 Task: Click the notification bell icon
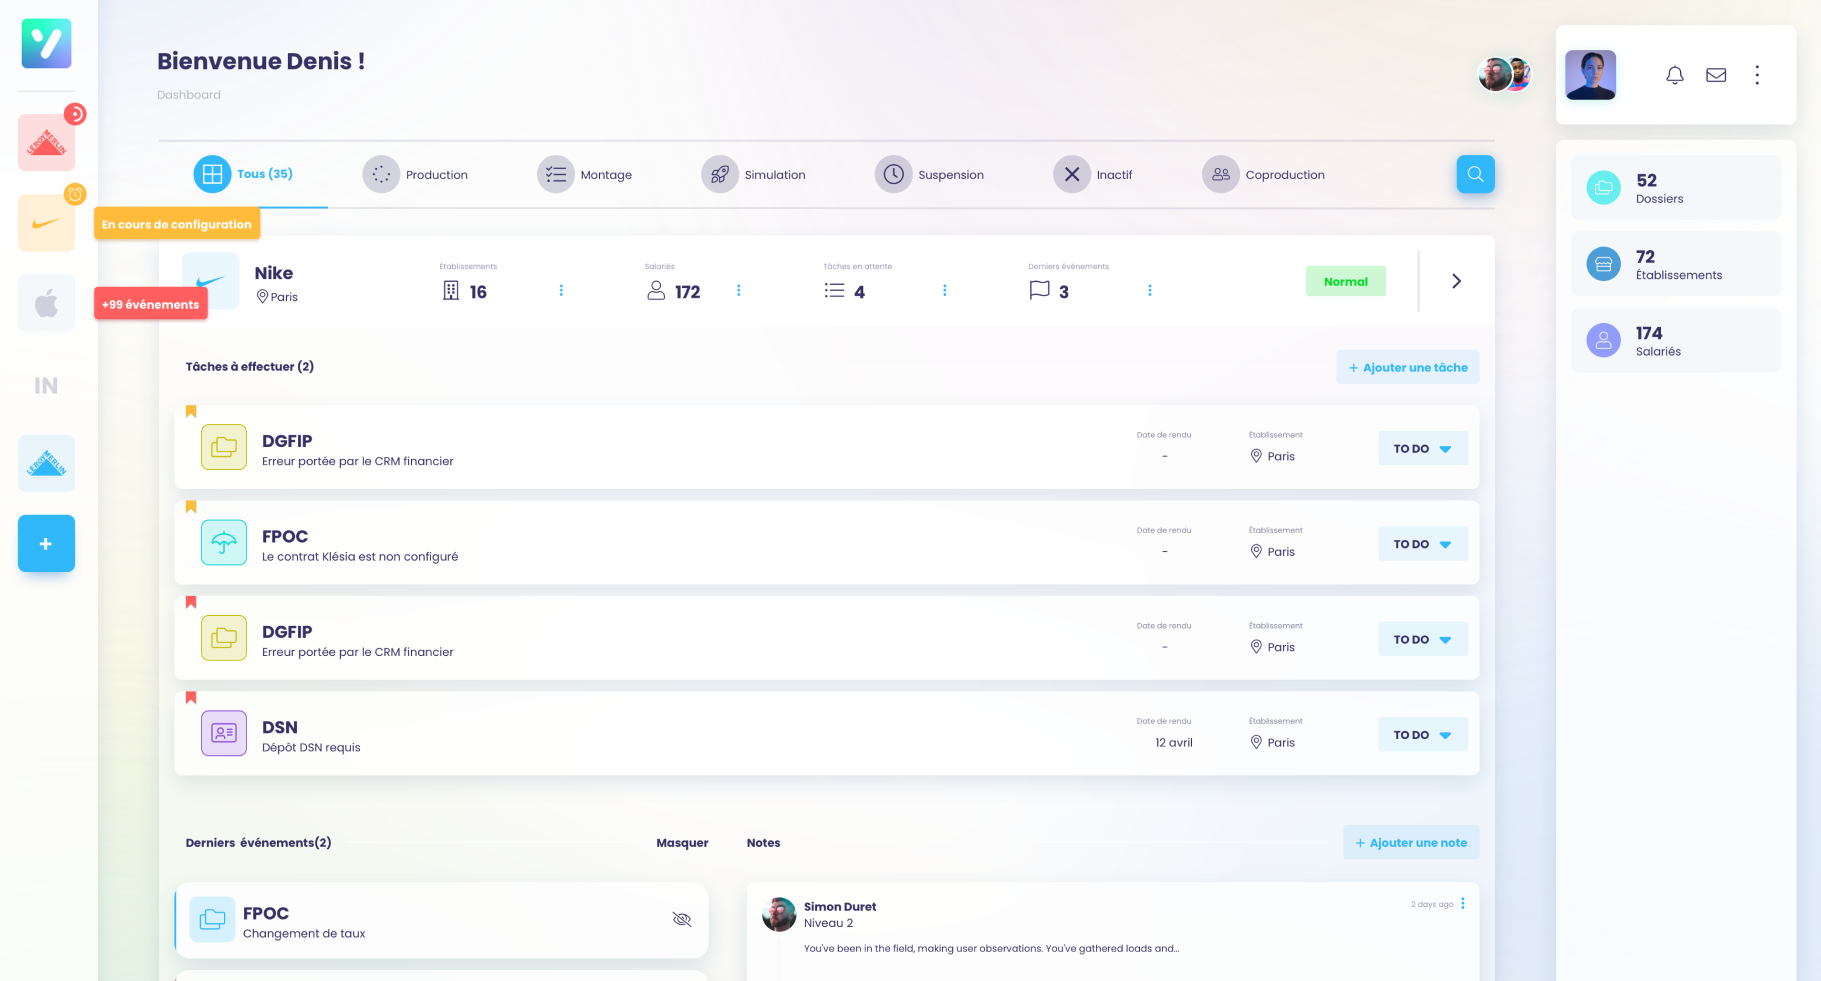[x=1675, y=75]
